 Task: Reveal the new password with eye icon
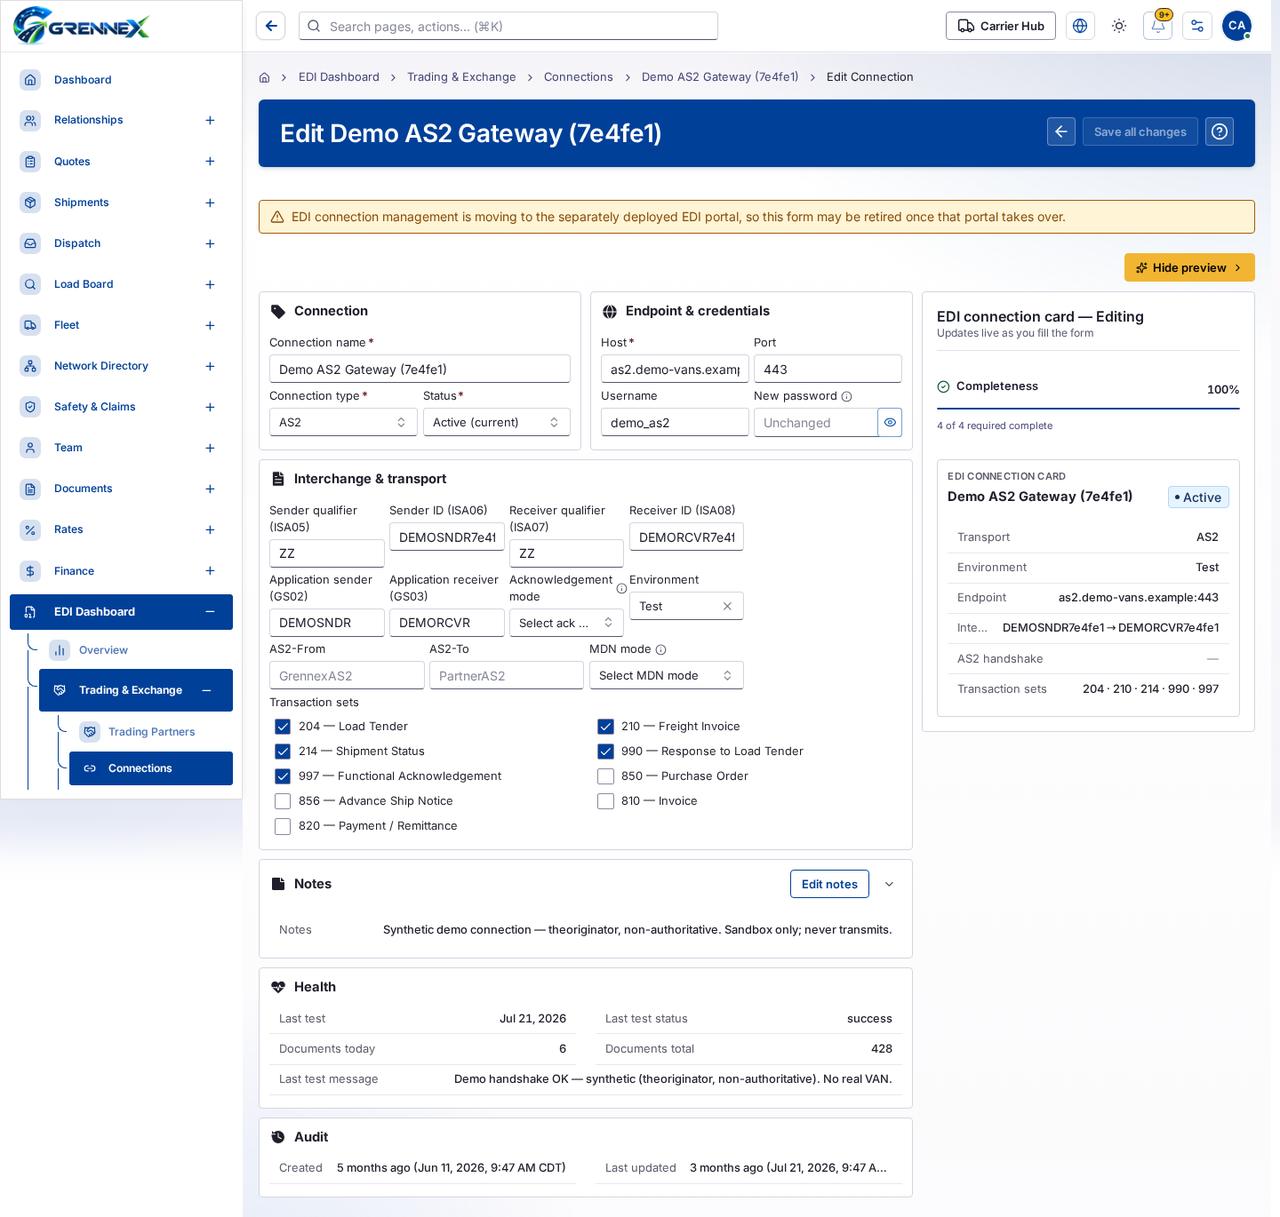tap(890, 423)
